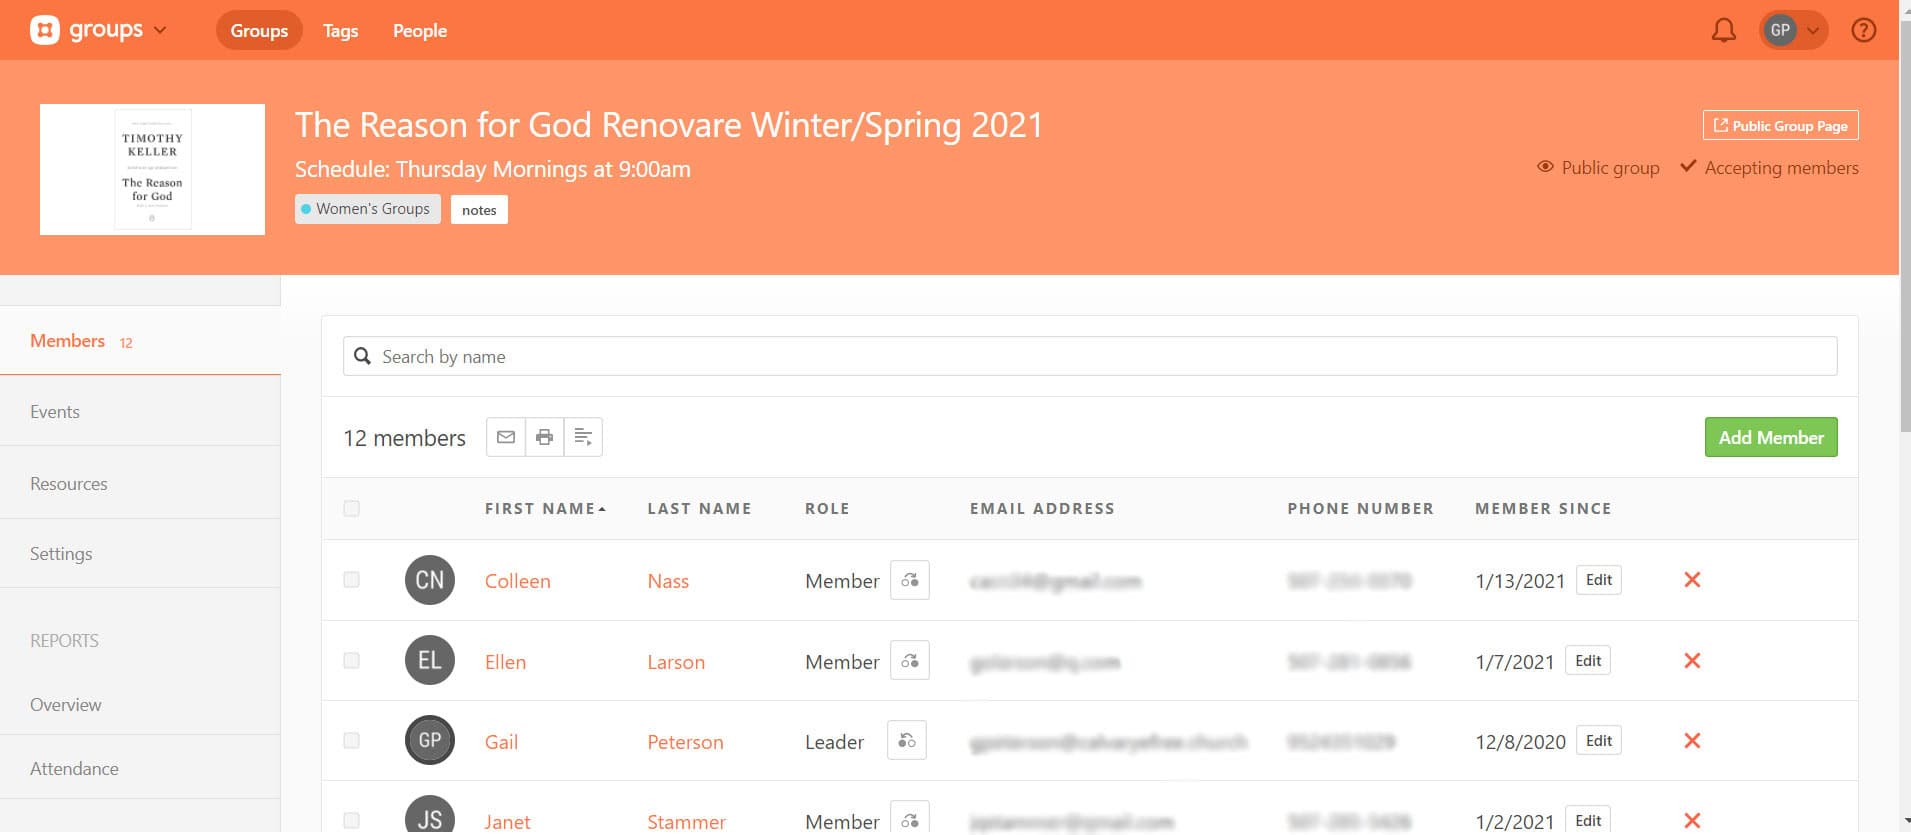Click the Search by name field
Image resolution: width=1911 pixels, height=835 pixels.
[1090, 357]
